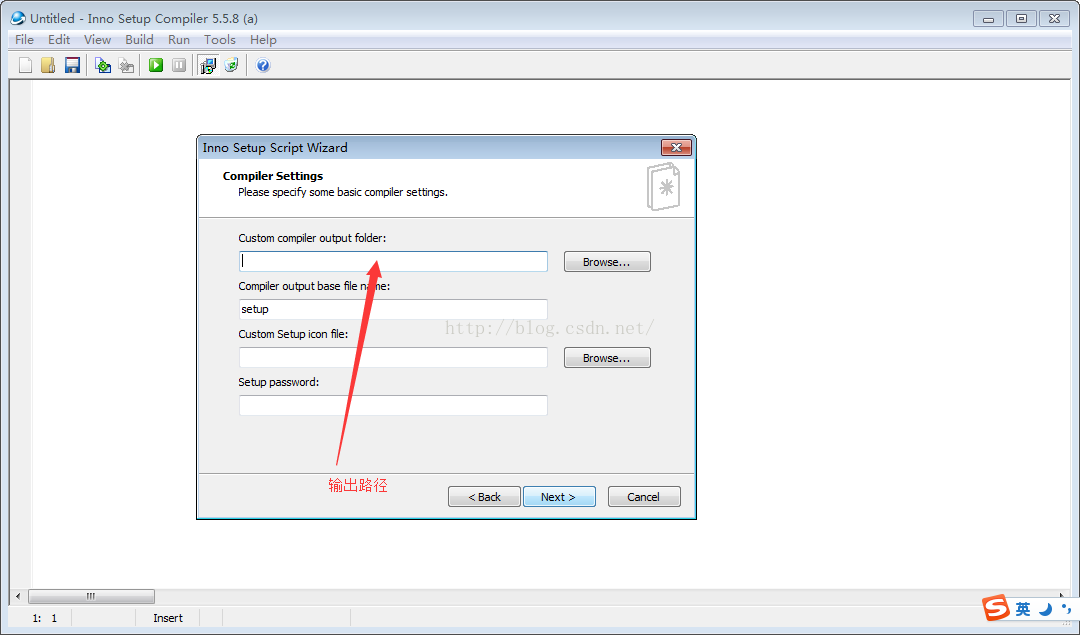The height and width of the screenshot is (635, 1080).
Task: Save the script with floppy disk icon
Action: tap(72, 65)
